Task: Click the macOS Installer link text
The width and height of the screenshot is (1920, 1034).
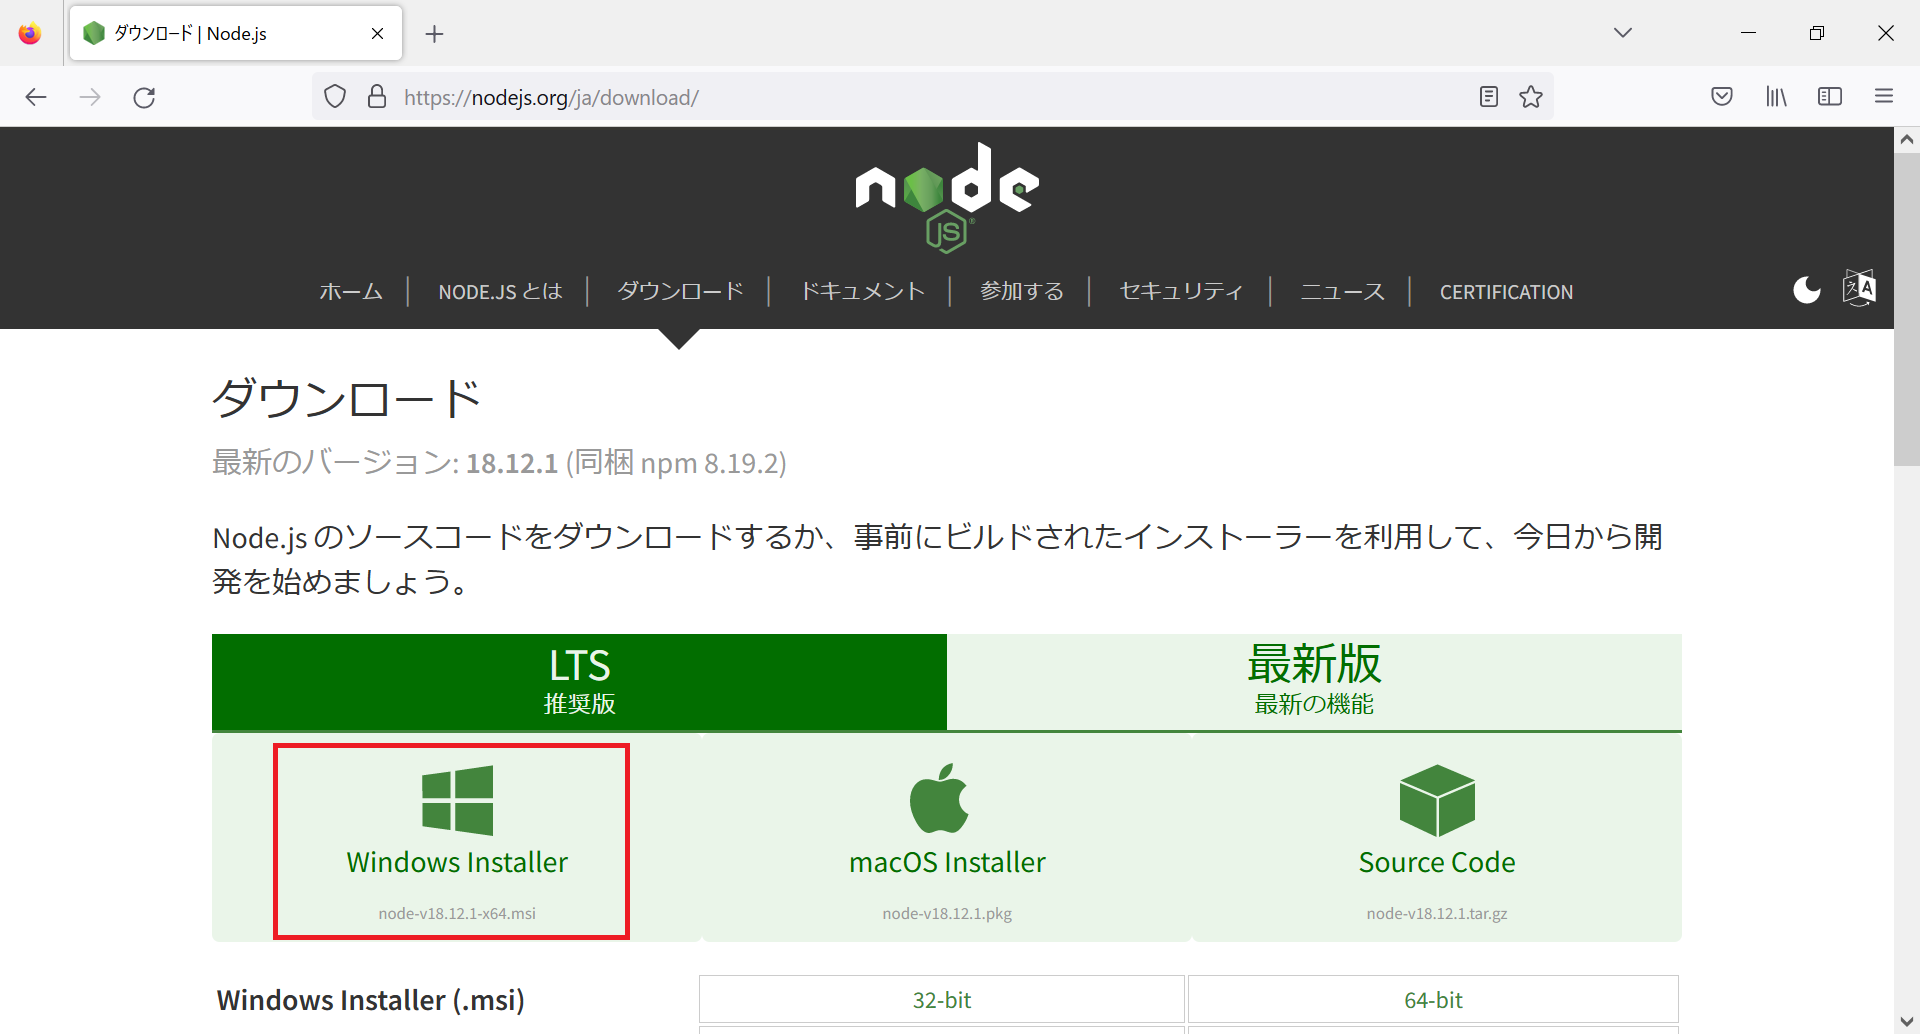Action: click(947, 862)
